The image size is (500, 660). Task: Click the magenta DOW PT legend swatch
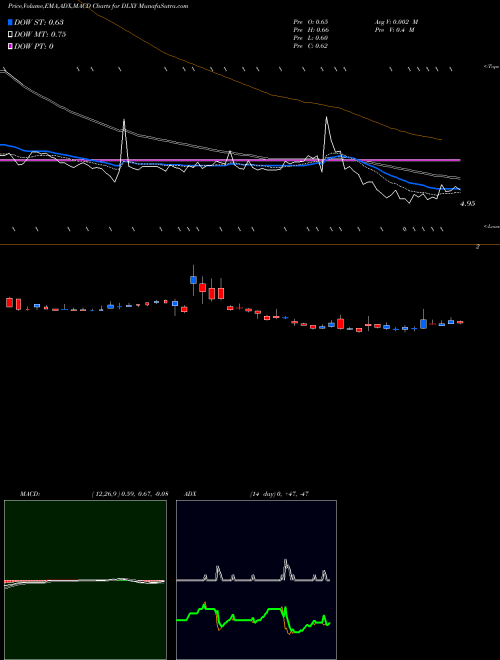tap(11, 46)
